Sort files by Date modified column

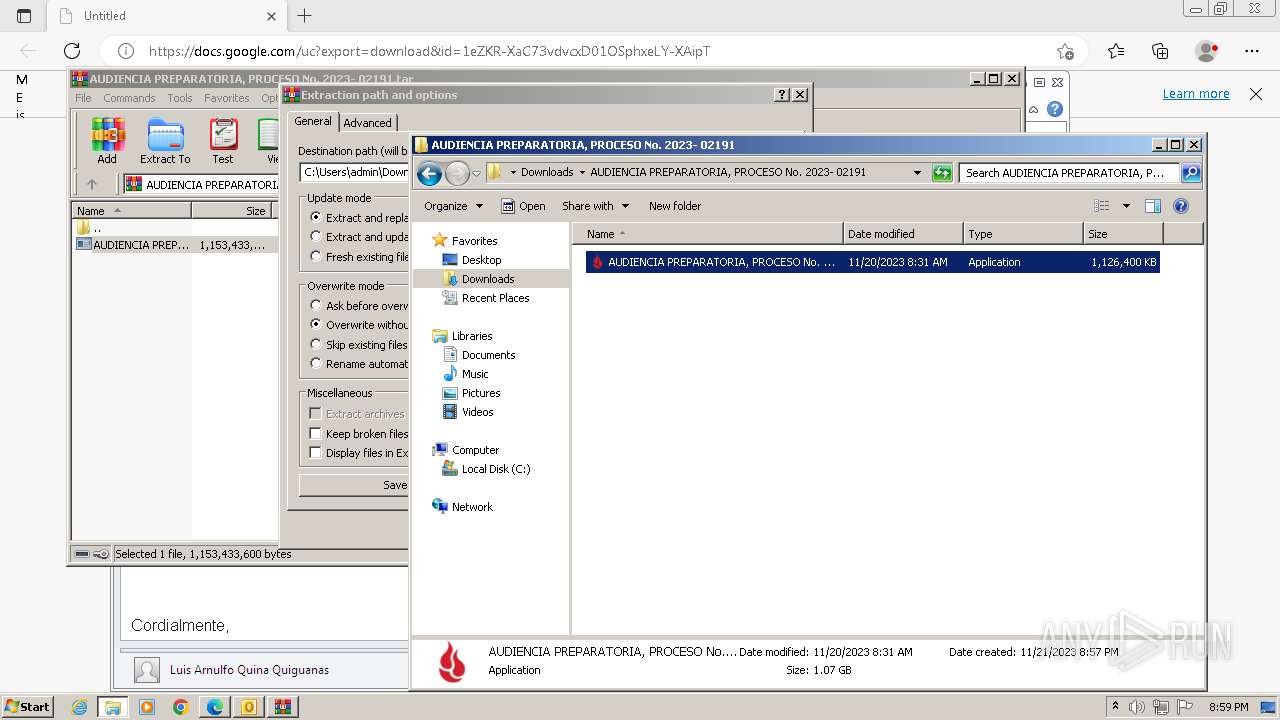[x=903, y=234]
